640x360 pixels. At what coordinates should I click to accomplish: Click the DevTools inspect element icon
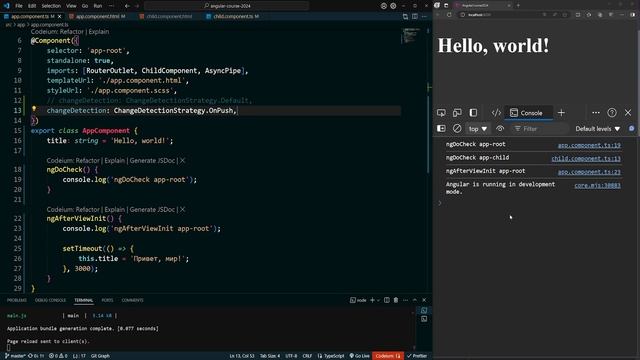click(441, 113)
